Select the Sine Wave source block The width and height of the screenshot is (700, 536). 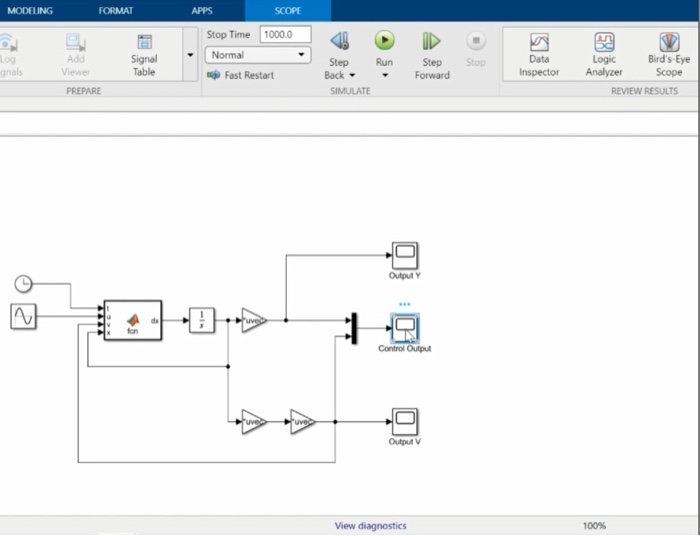[23, 316]
